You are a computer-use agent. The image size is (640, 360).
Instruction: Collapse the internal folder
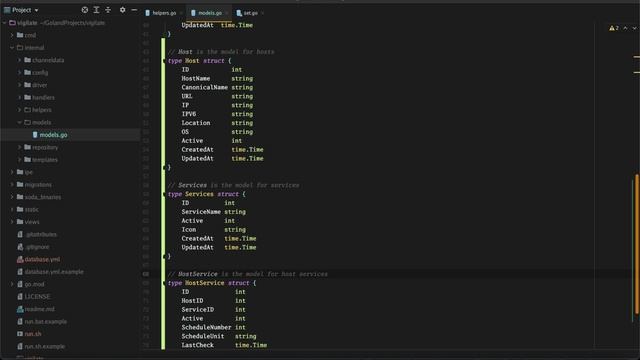coord(12,48)
